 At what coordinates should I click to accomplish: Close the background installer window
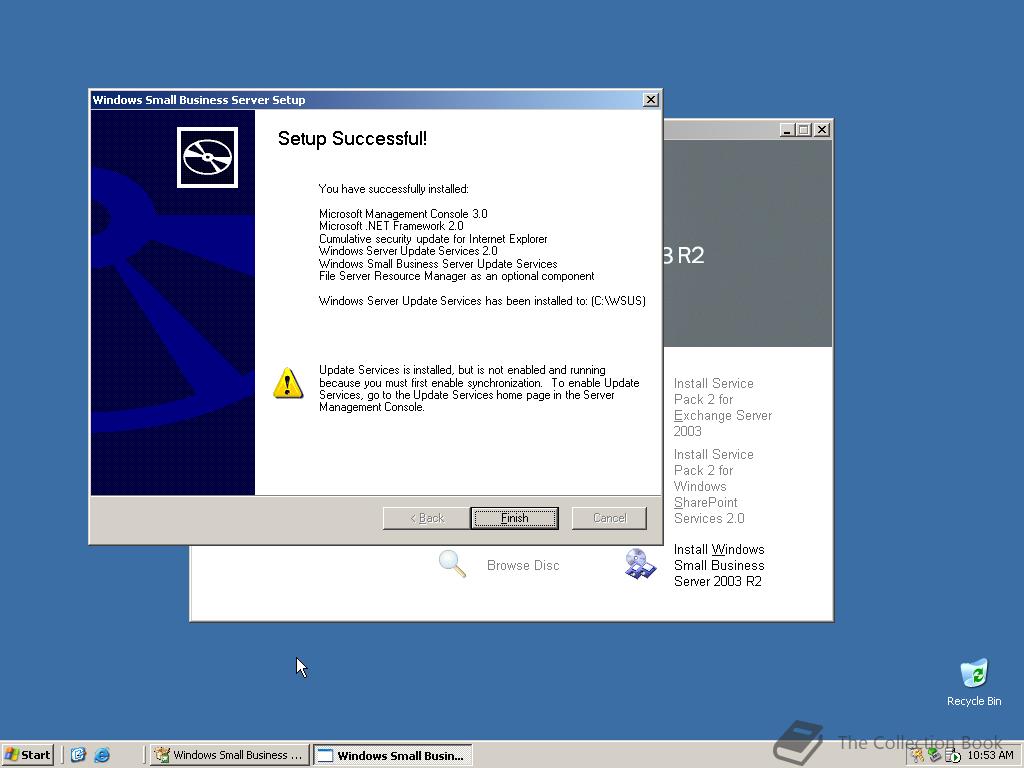click(x=822, y=130)
